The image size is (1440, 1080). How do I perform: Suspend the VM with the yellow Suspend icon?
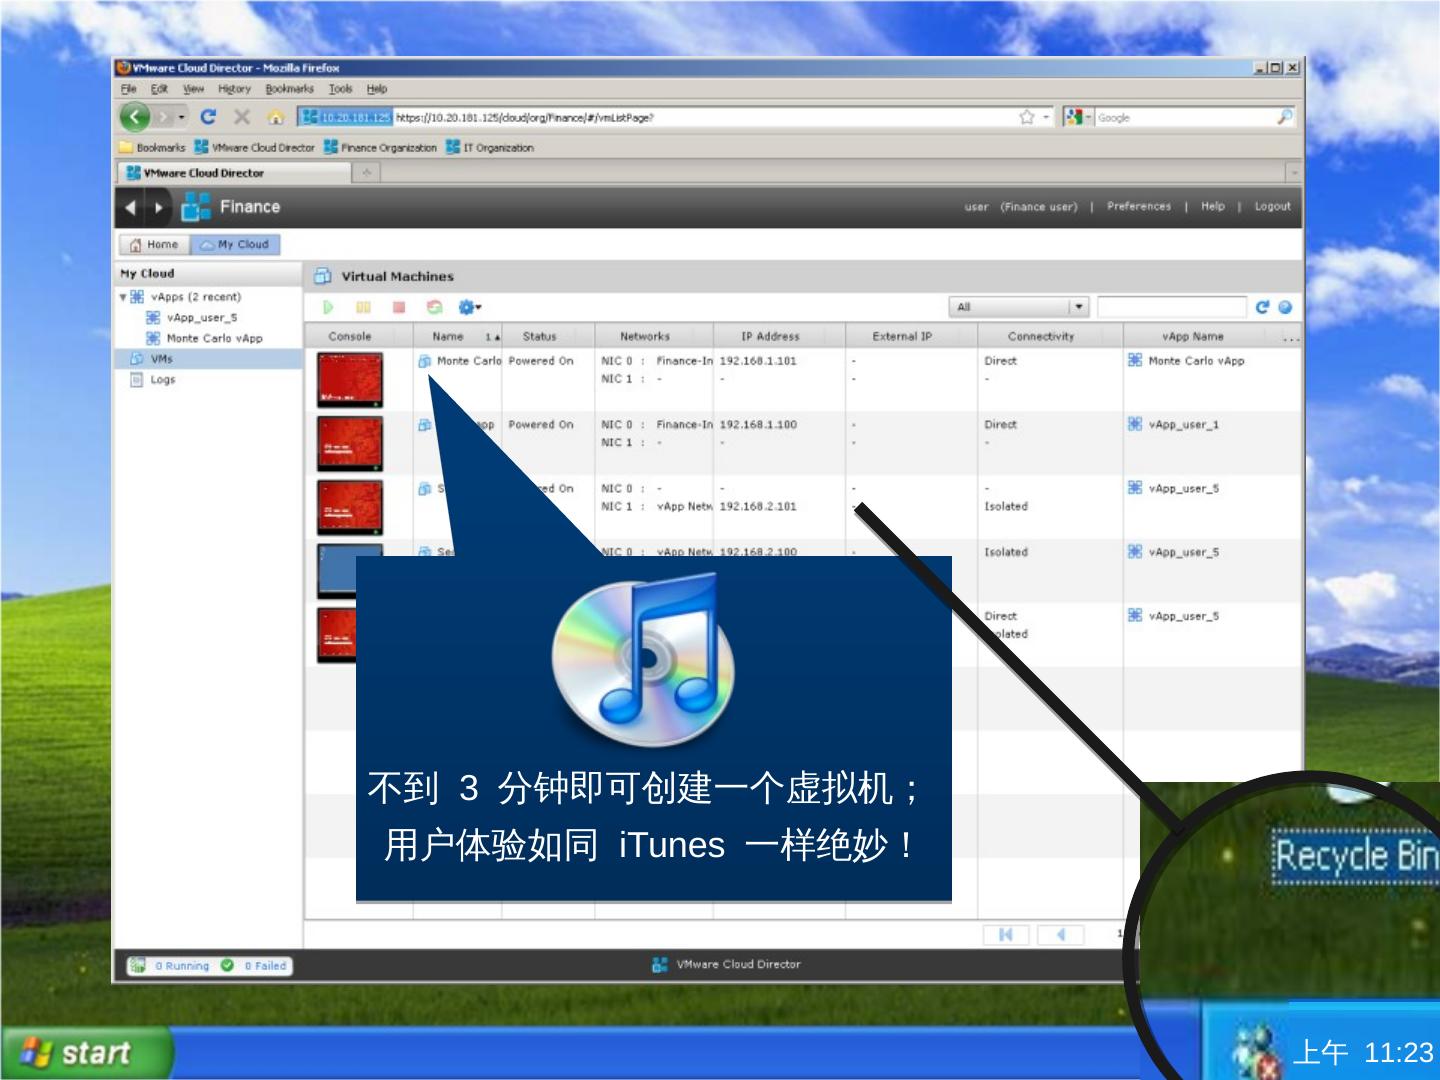click(364, 308)
